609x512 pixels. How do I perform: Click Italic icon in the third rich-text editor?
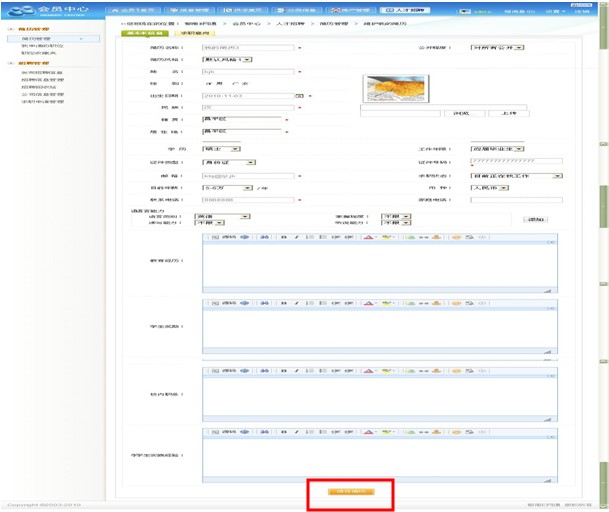297,371
